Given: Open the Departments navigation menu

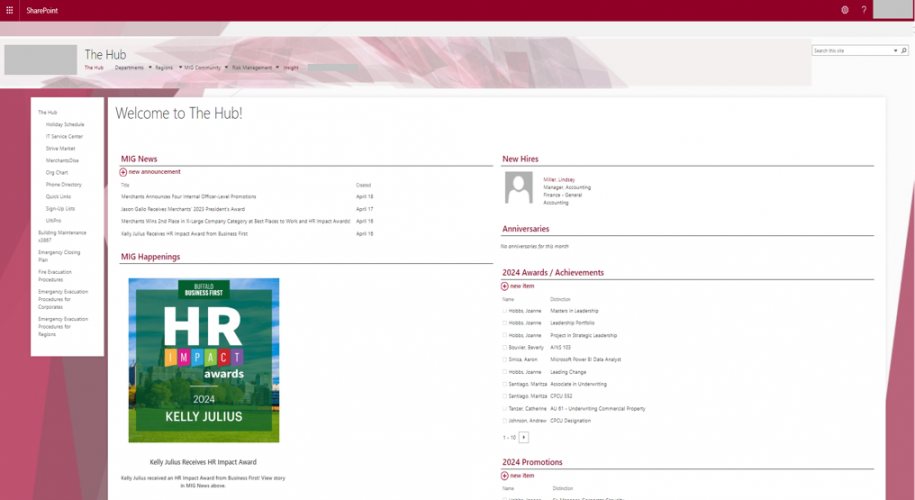Looking at the screenshot, I should tap(129, 68).
